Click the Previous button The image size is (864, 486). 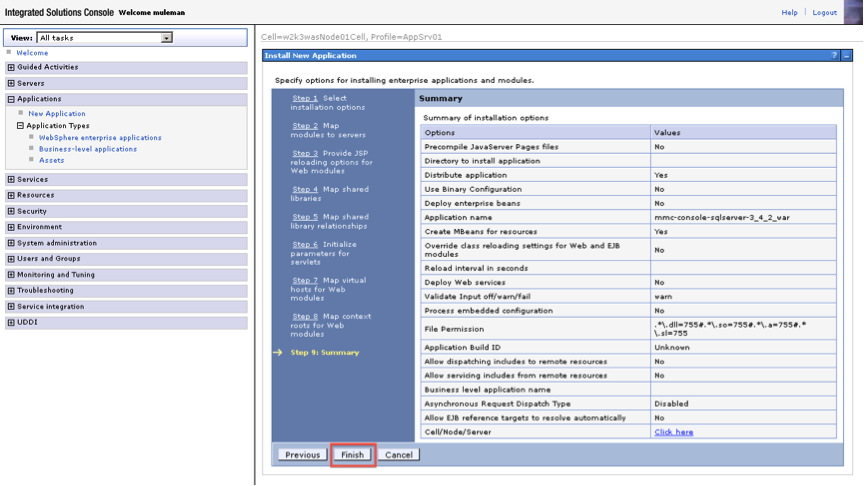pos(302,454)
